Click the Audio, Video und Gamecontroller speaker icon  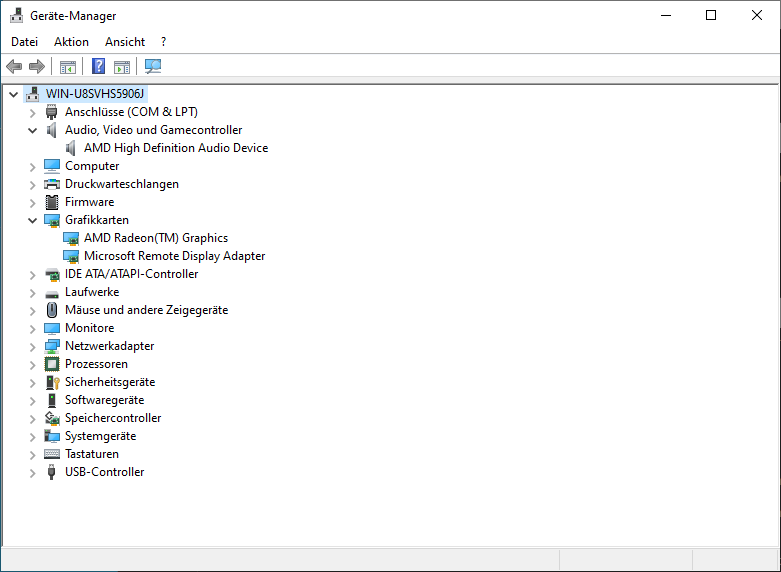[x=51, y=130]
